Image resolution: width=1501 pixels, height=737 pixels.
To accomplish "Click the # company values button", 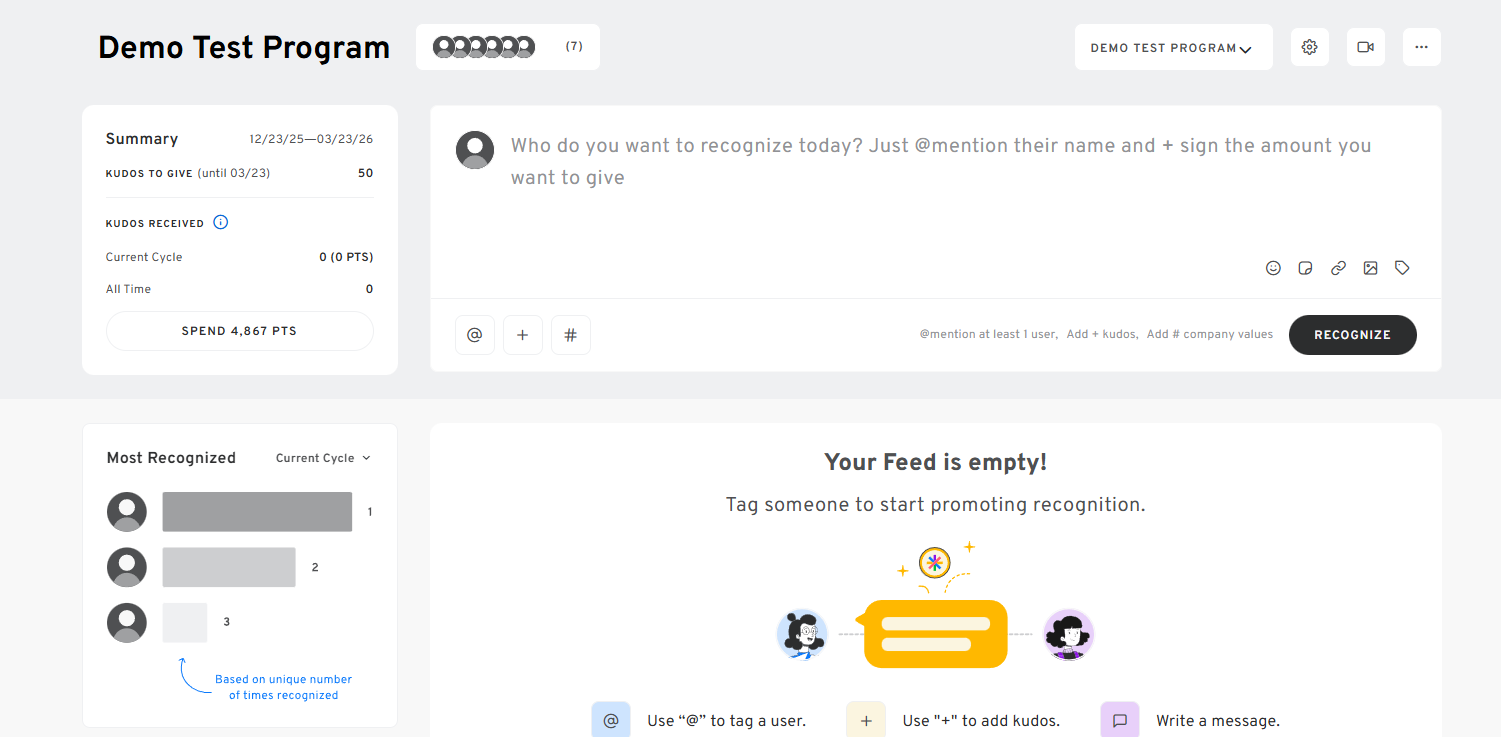I will pos(571,335).
